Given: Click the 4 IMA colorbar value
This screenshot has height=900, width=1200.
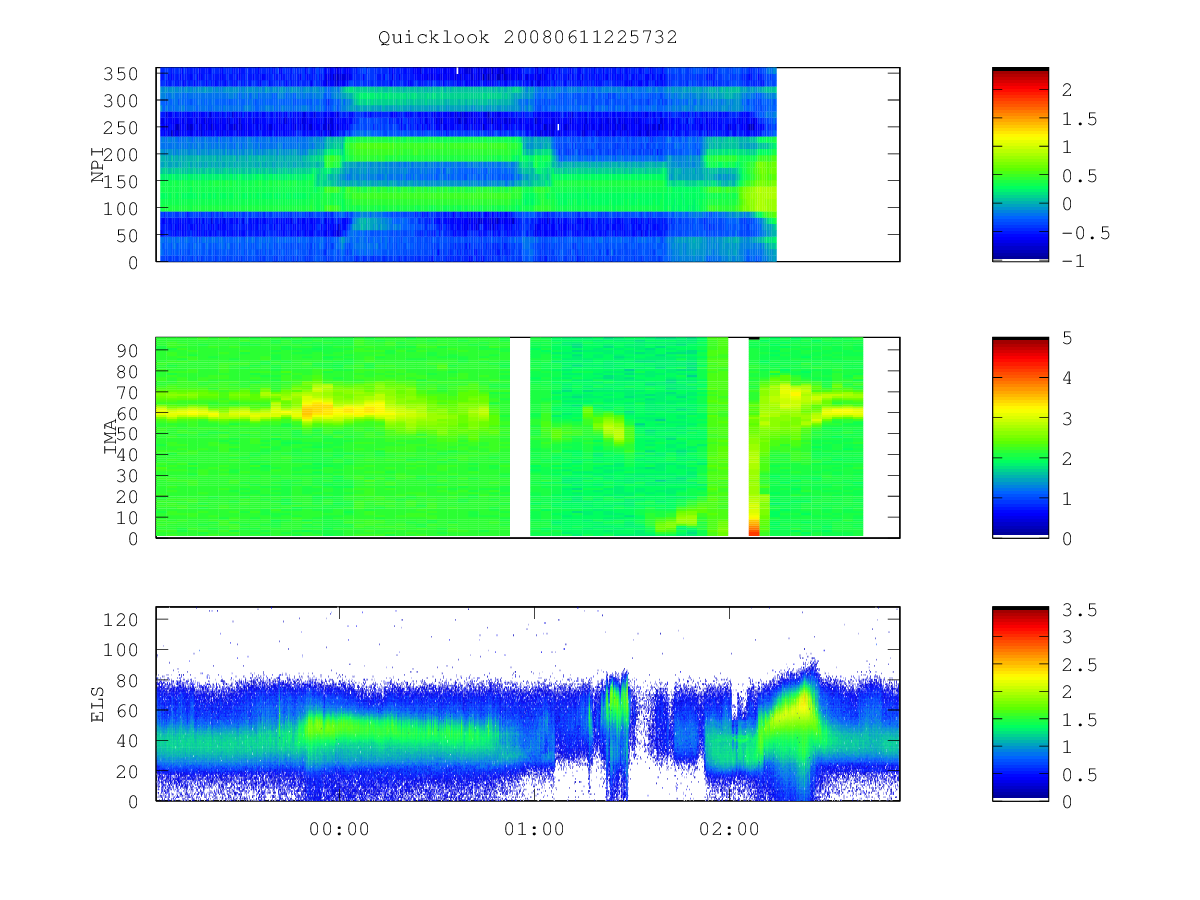Looking at the screenshot, I should point(1067,378).
